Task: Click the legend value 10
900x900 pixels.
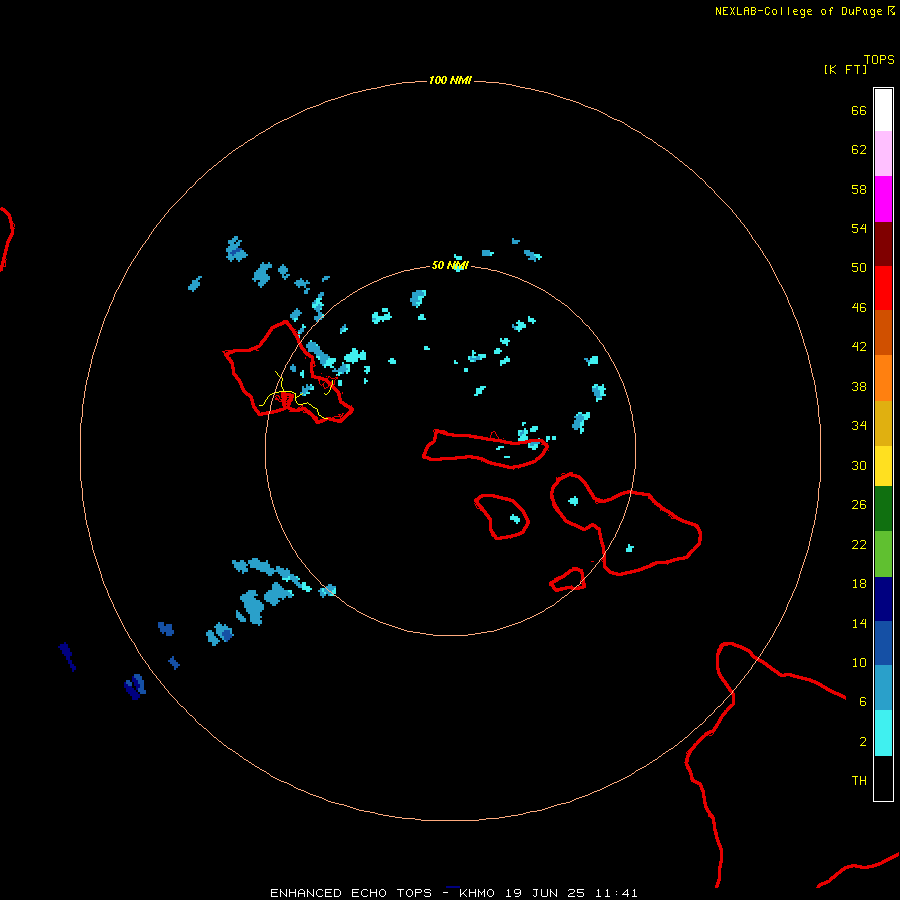Action: (x=859, y=663)
